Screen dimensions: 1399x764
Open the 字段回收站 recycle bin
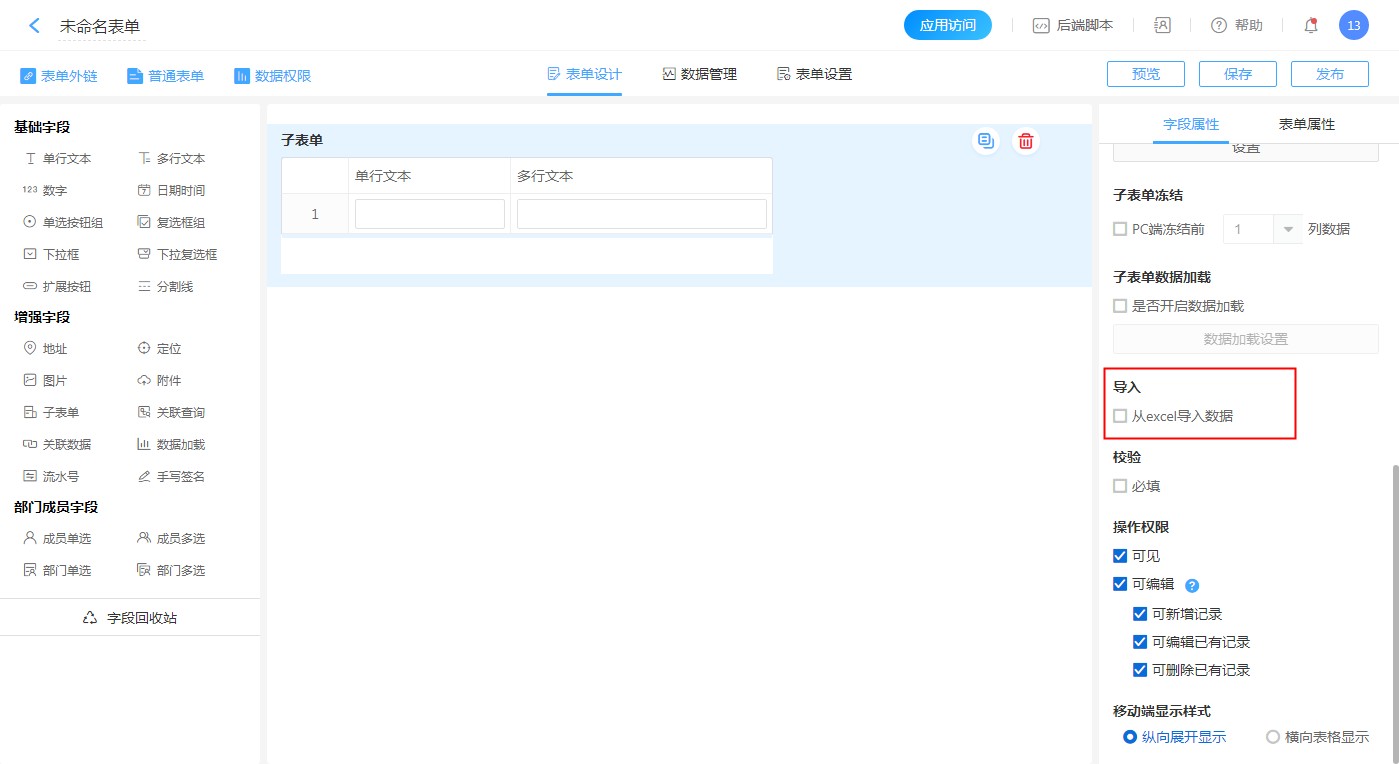click(130, 618)
